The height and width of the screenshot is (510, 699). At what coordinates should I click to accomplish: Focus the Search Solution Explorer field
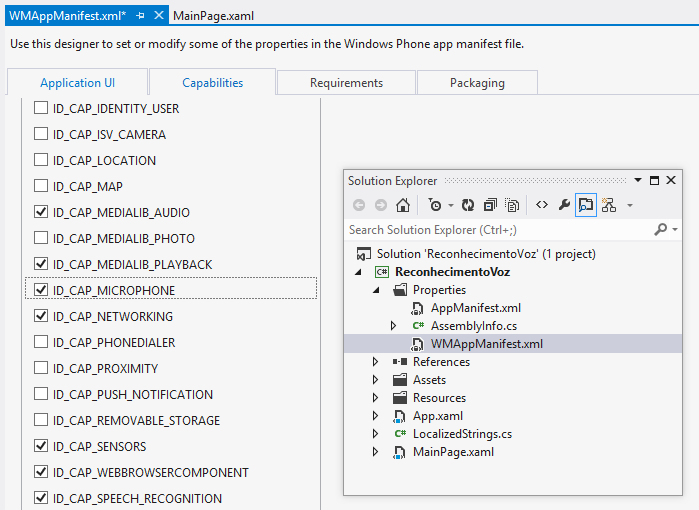(x=499, y=230)
